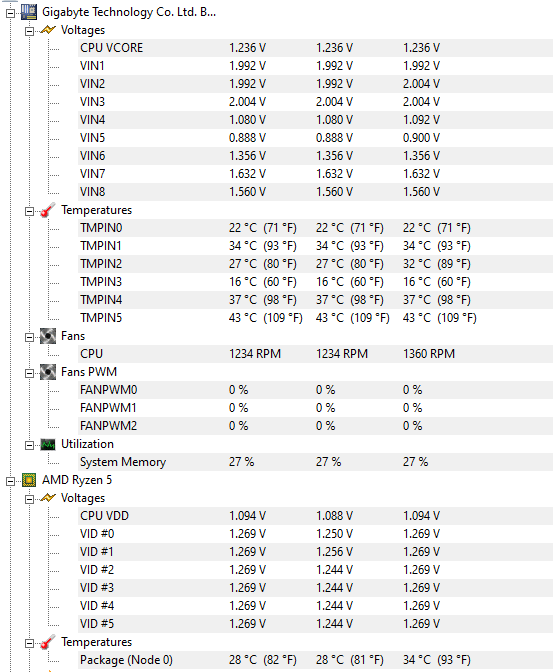This screenshot has width=553, height=672.
Task: Select the Package (Node 0) temperature row
Action: [x=316, y=660]
